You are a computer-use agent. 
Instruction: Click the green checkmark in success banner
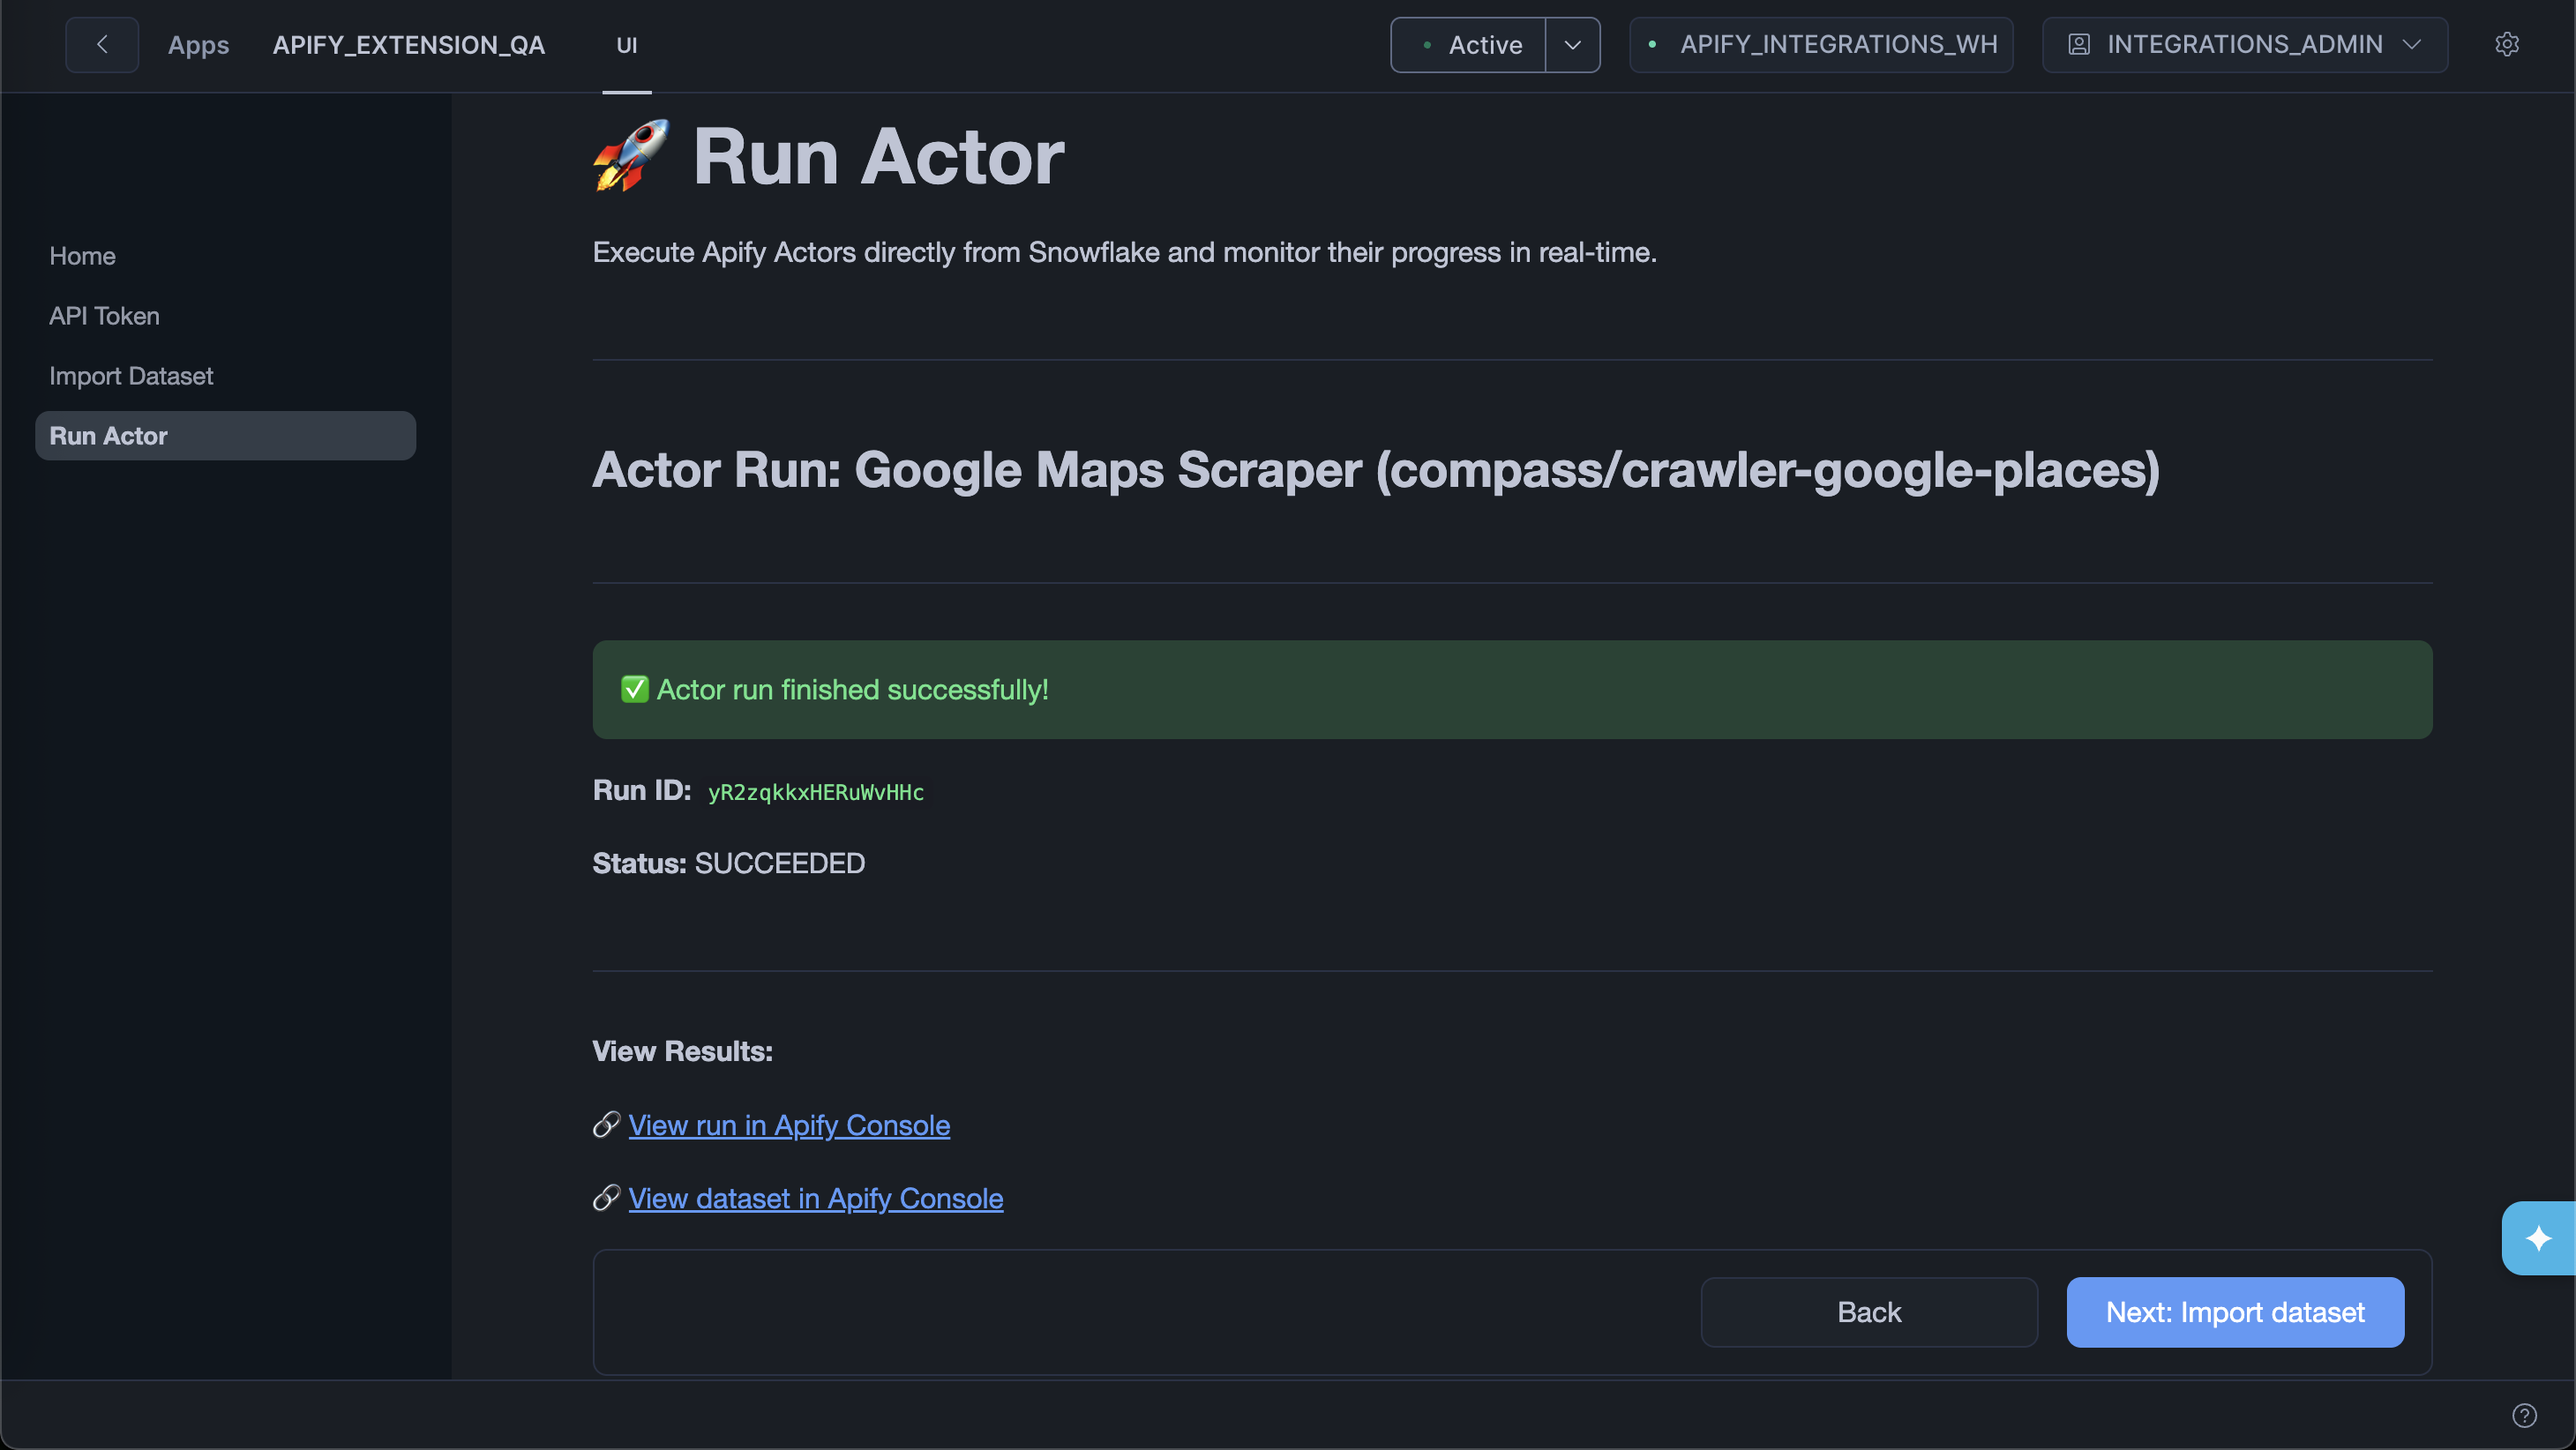[635, 689]
